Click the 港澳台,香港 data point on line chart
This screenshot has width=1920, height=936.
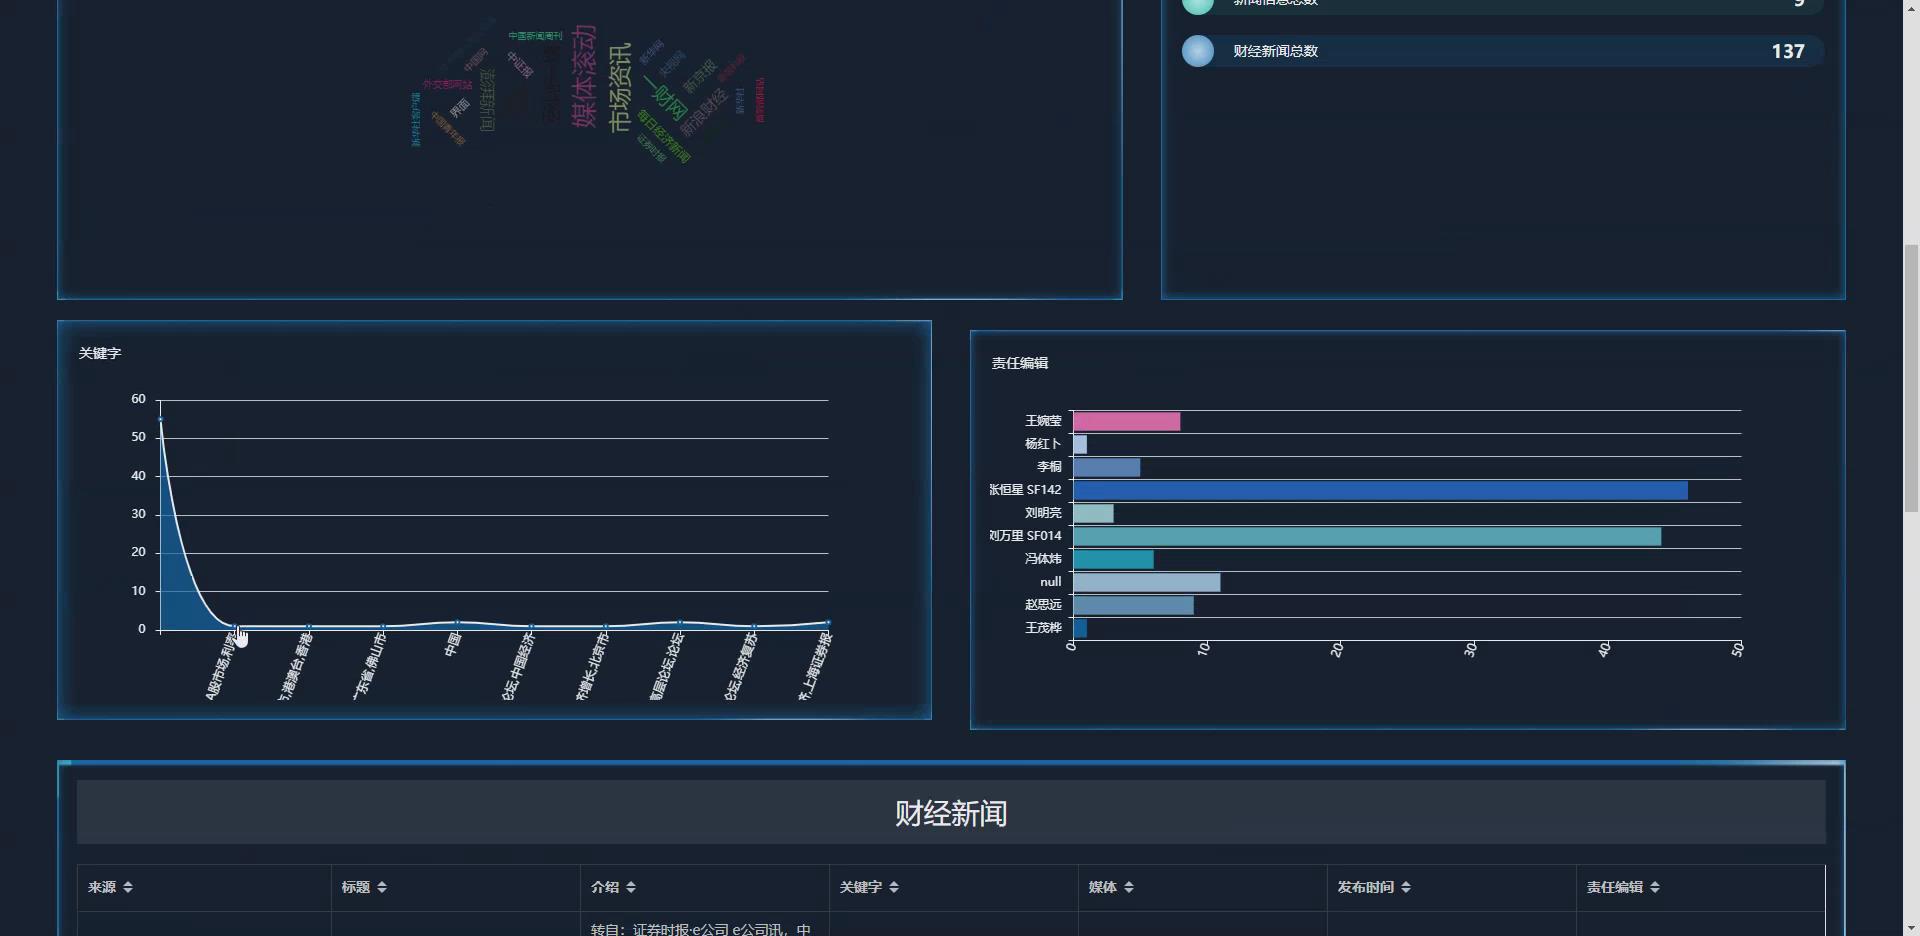click(x=309, y=626)
